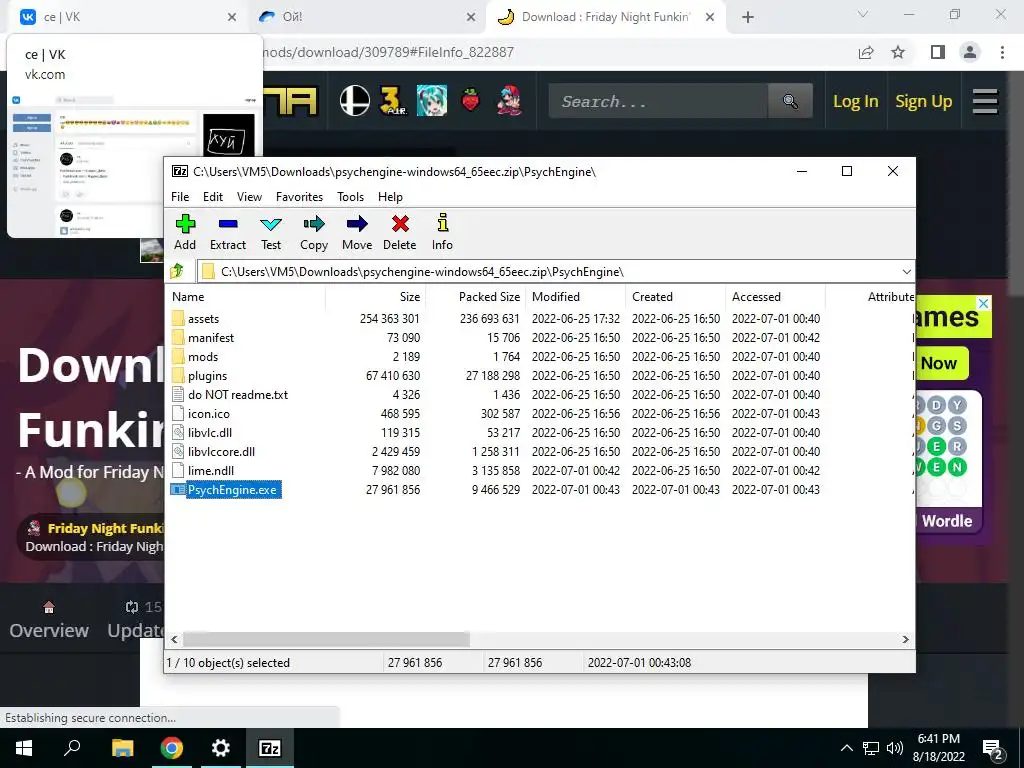Sort by Modified column
Image resolution: width=1024 pixels, height=768 pixels.
[577, 296]
